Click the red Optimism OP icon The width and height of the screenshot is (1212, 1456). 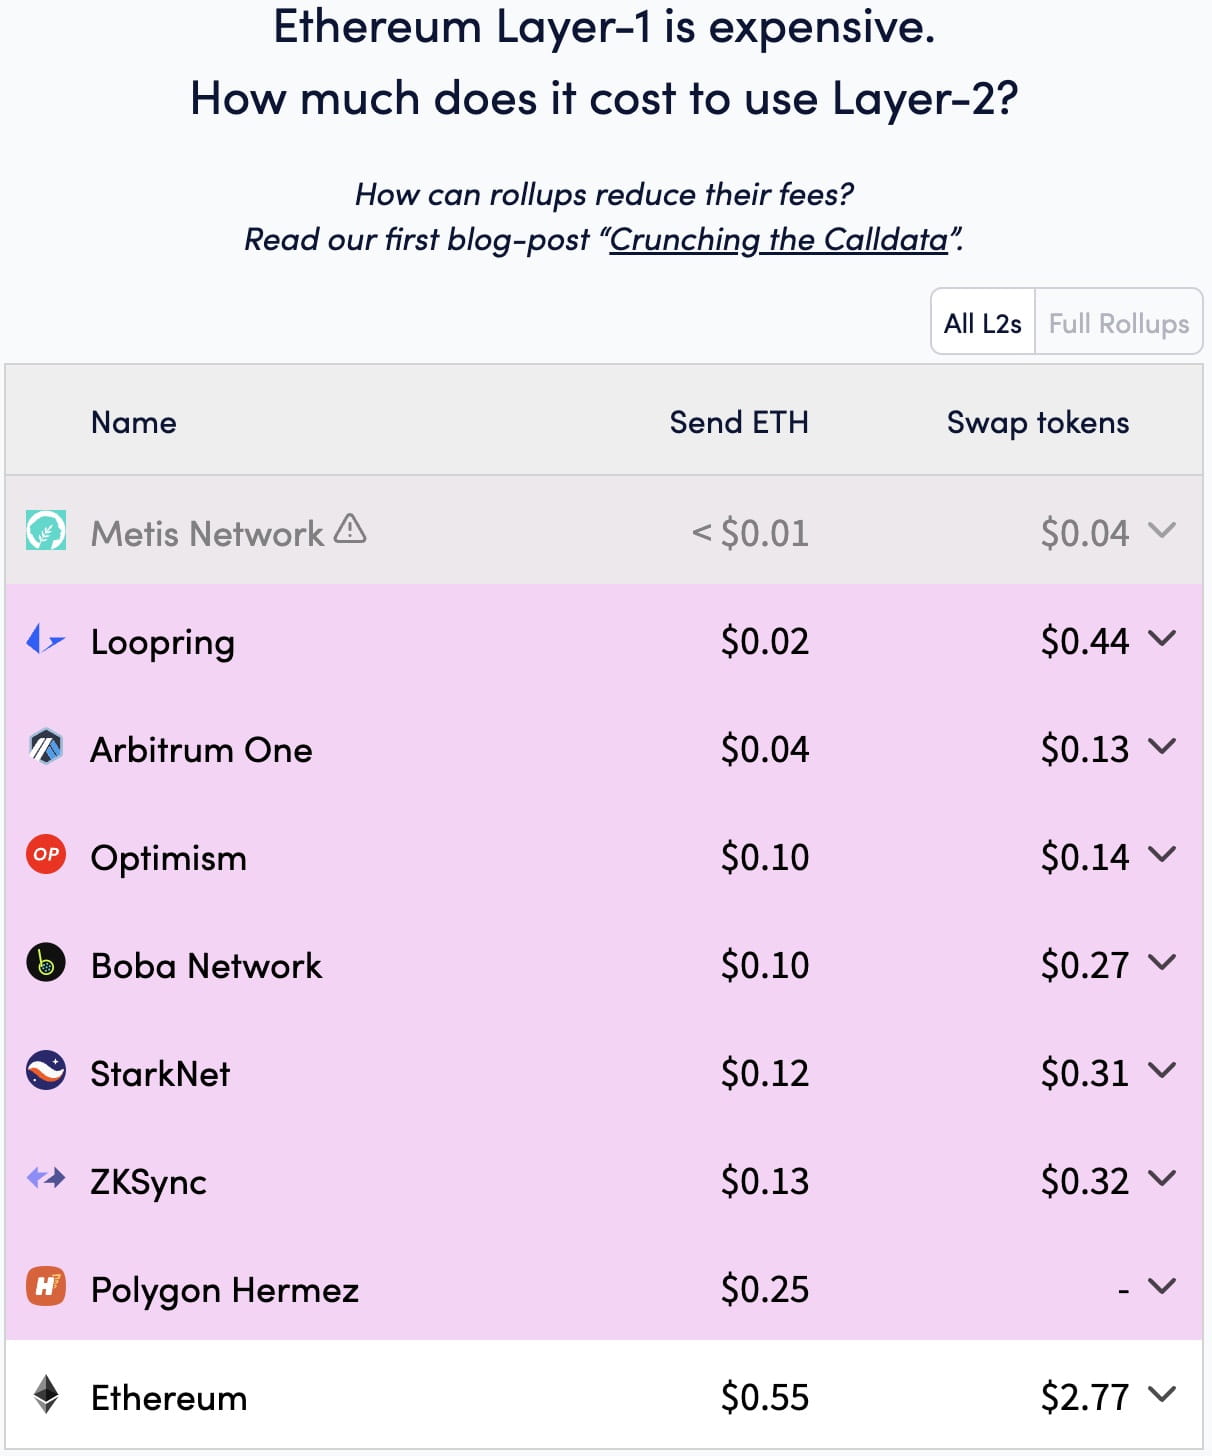coord(46,854)
